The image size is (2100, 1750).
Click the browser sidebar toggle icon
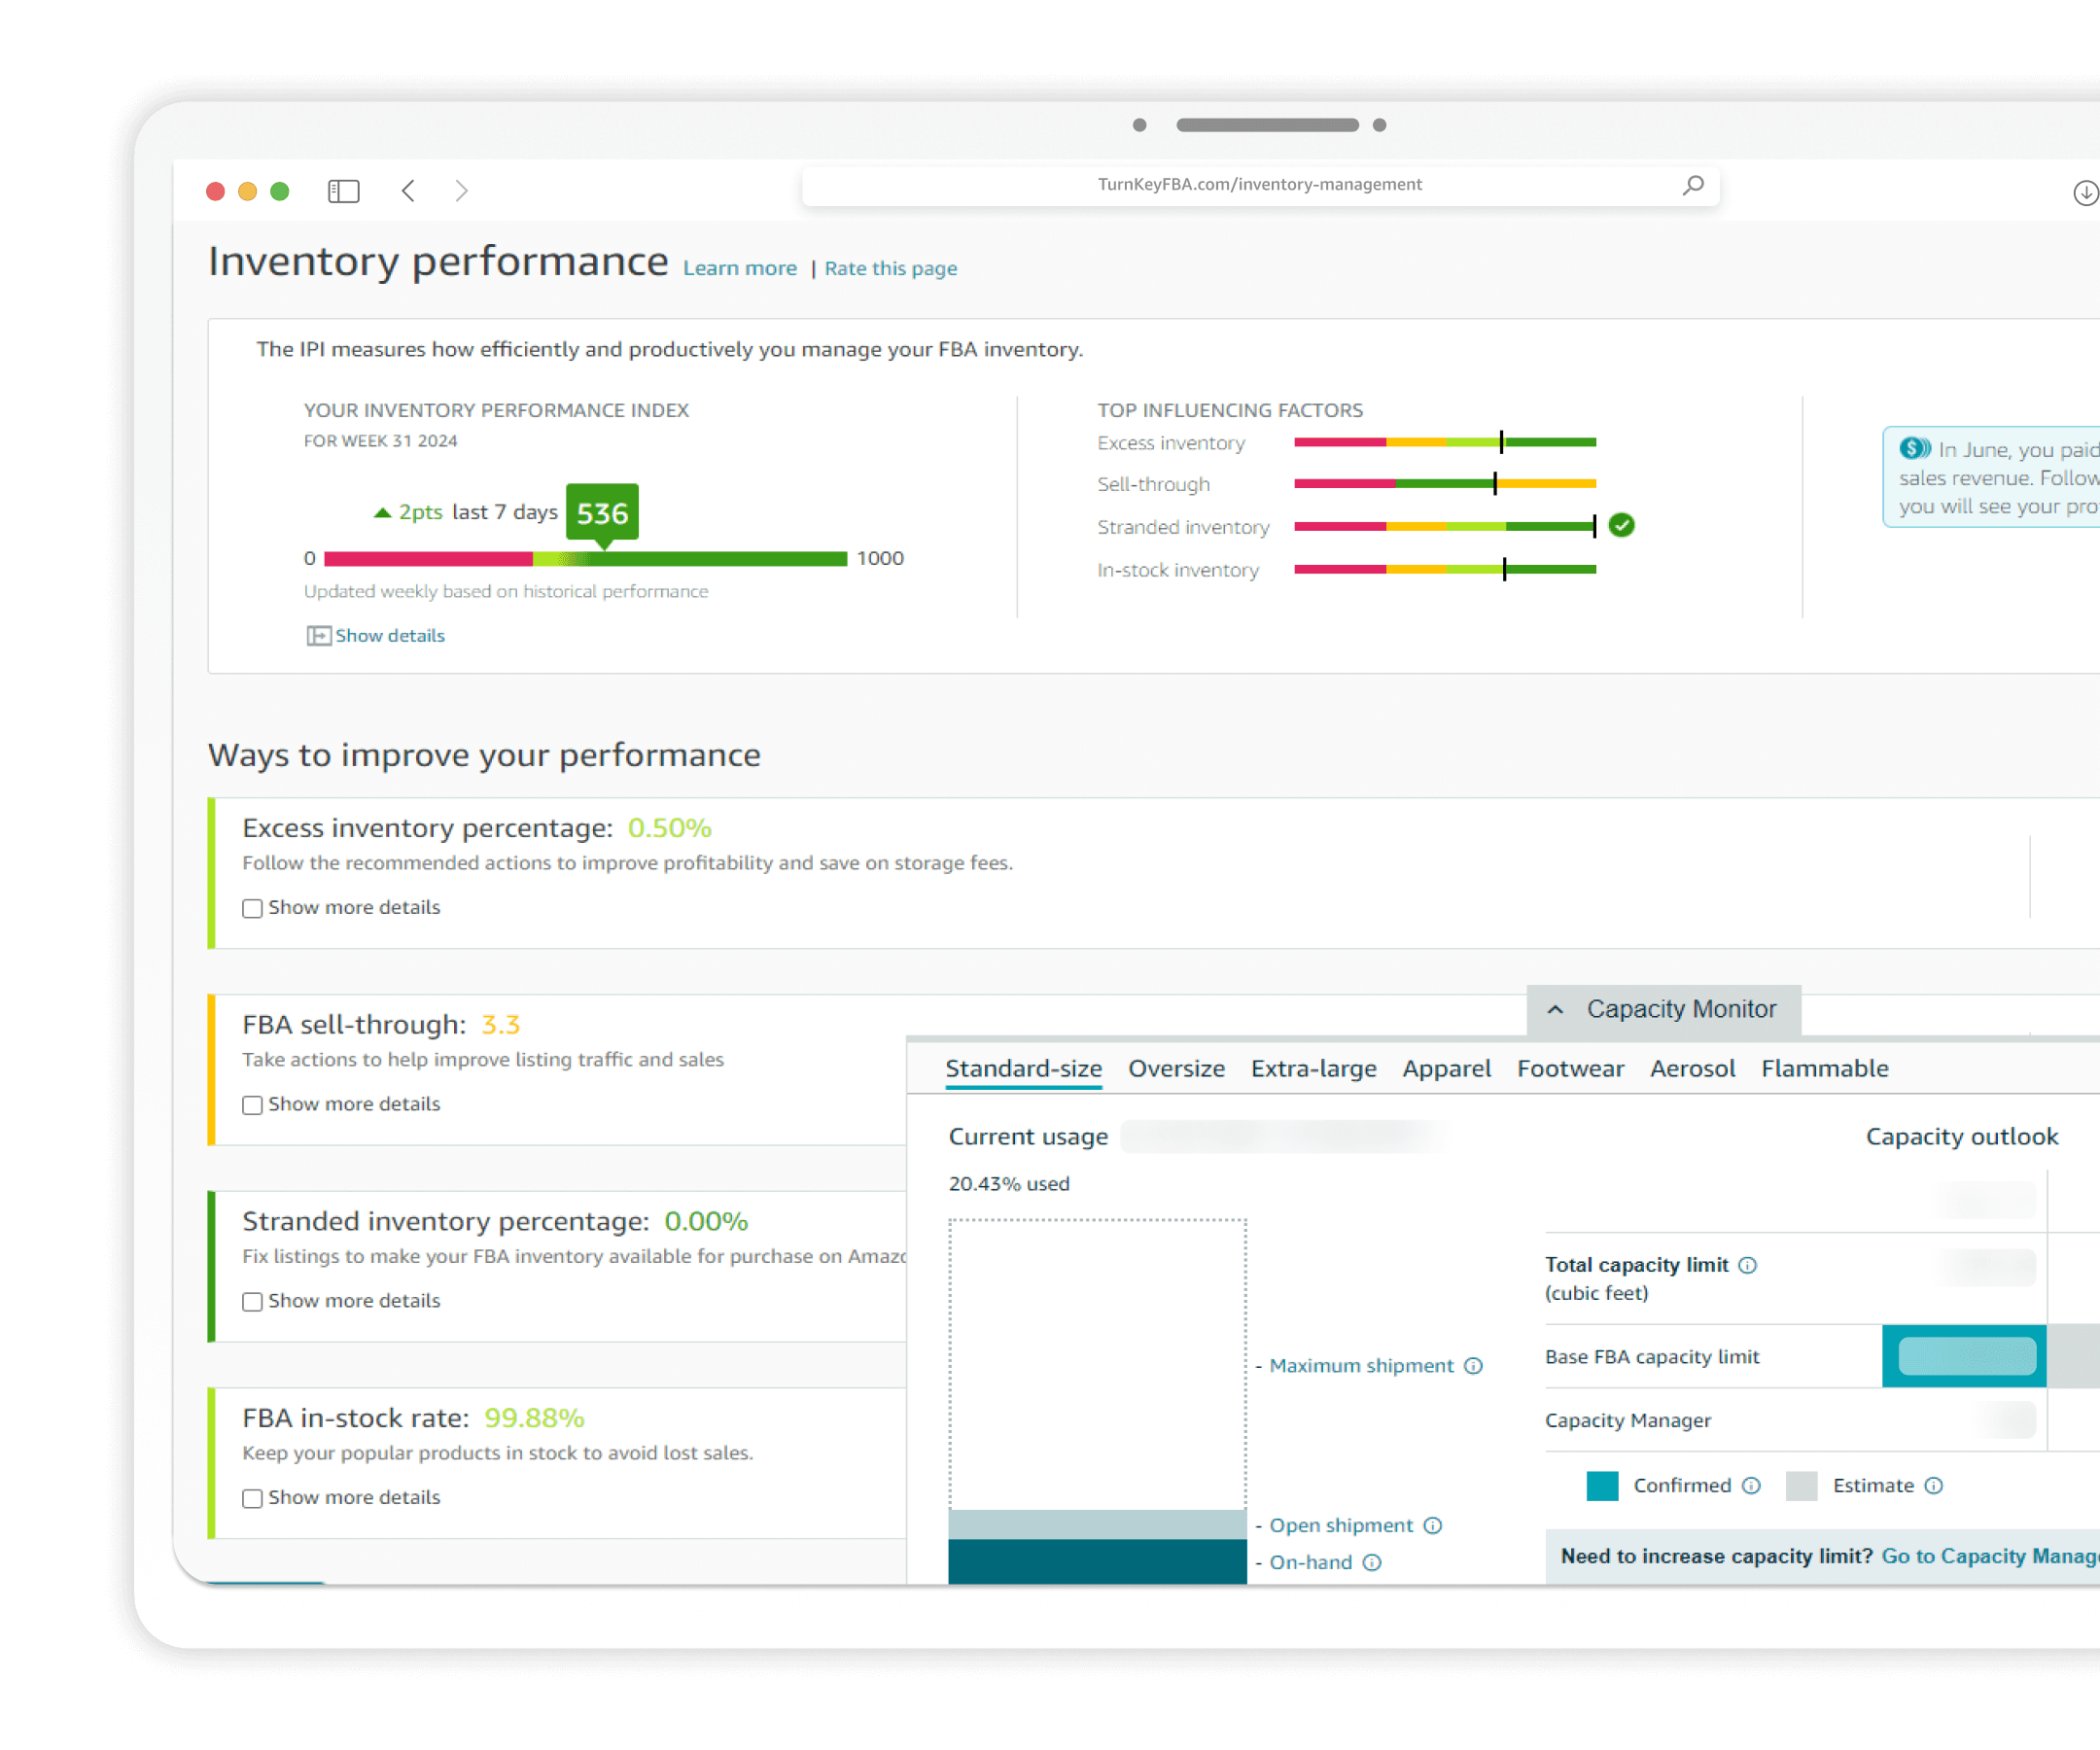(x=343, y=191)
